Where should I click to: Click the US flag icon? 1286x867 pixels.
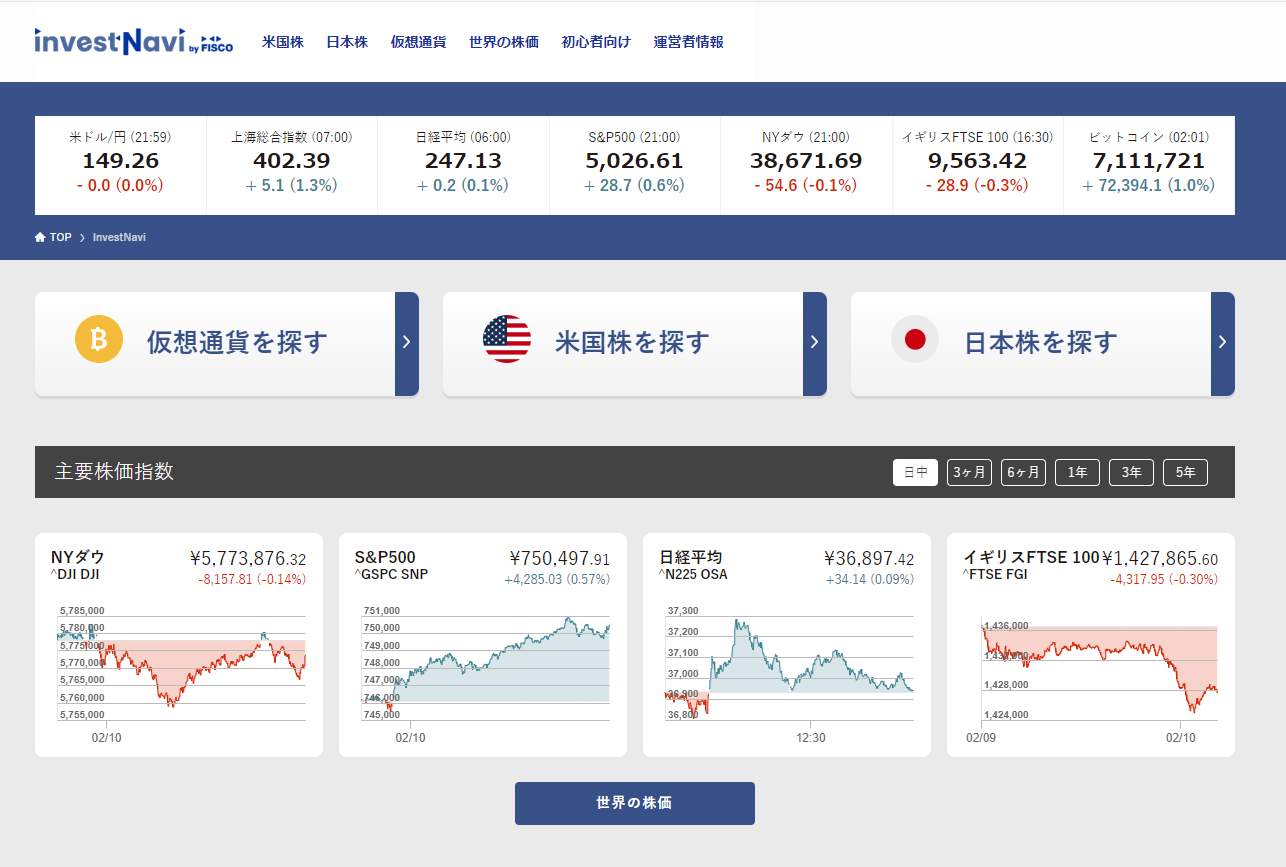(x=507, y=339)
